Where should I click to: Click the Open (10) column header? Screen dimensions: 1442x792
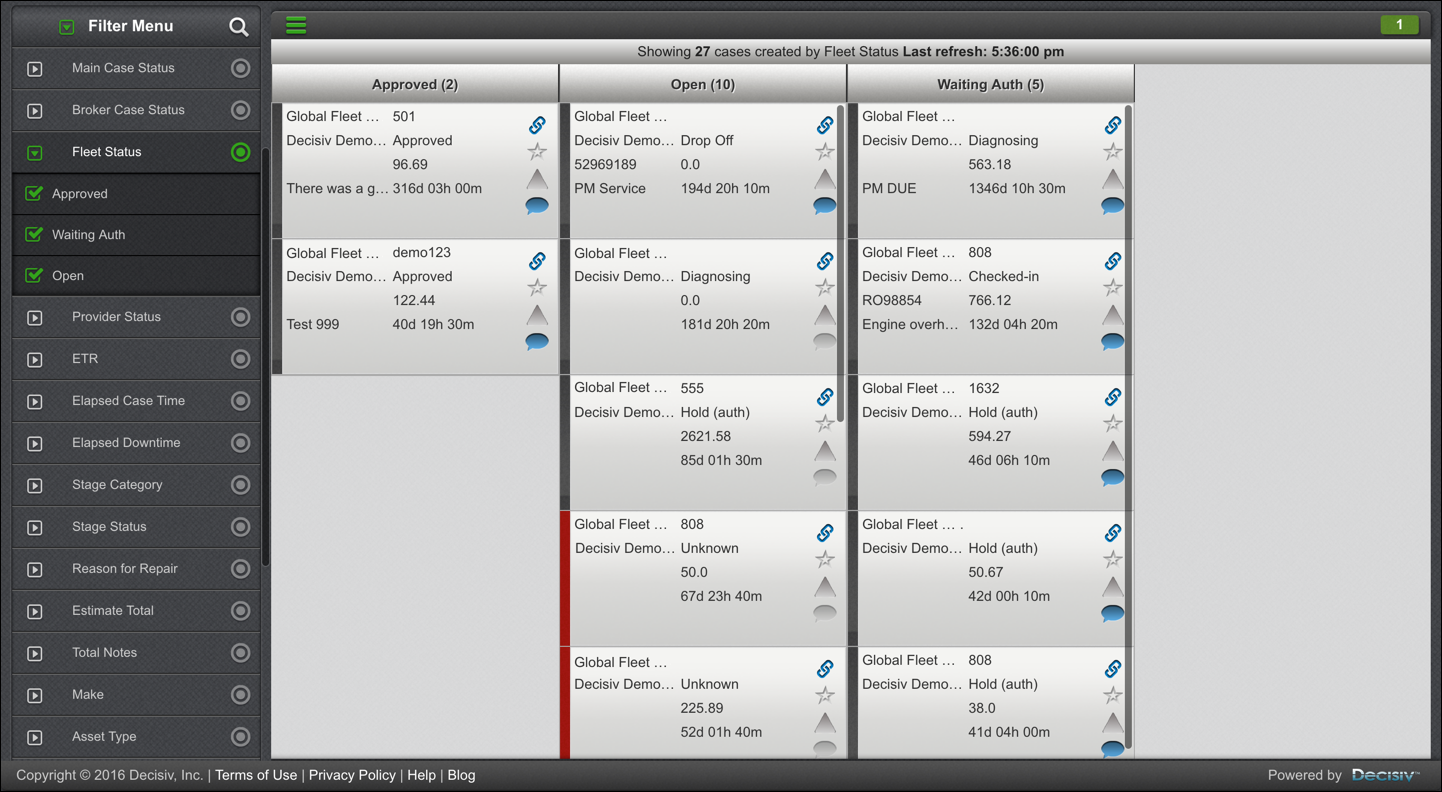click(x=703, y=84)
